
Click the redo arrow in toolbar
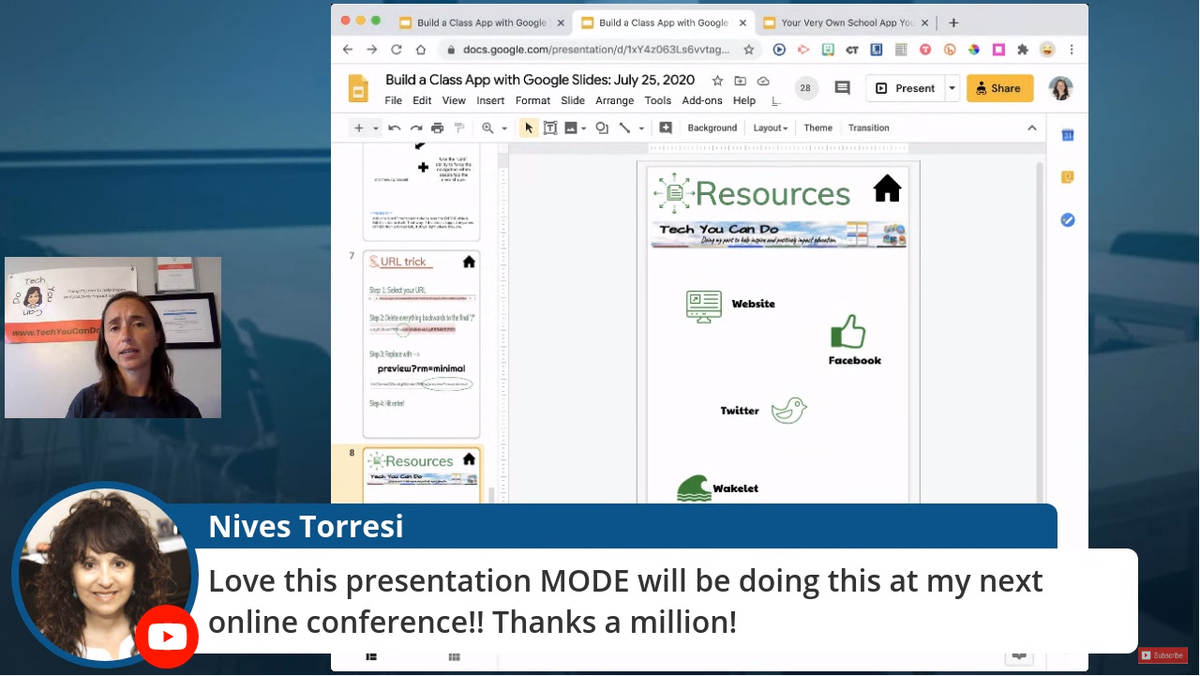[416, 128]
